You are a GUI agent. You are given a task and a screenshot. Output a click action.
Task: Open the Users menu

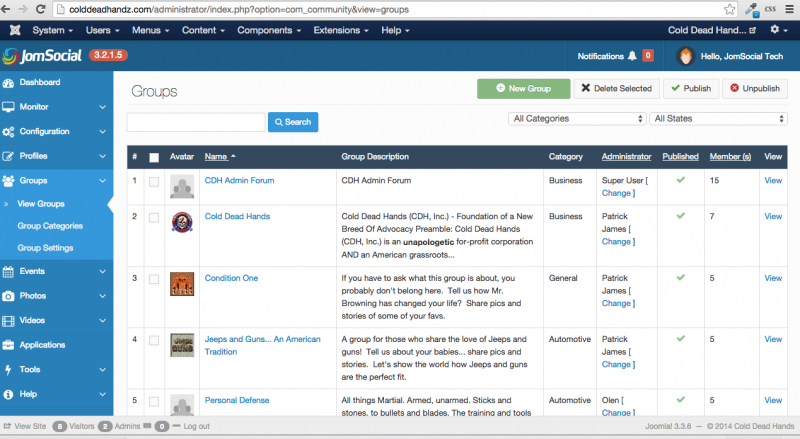click(x=103, y=30)
